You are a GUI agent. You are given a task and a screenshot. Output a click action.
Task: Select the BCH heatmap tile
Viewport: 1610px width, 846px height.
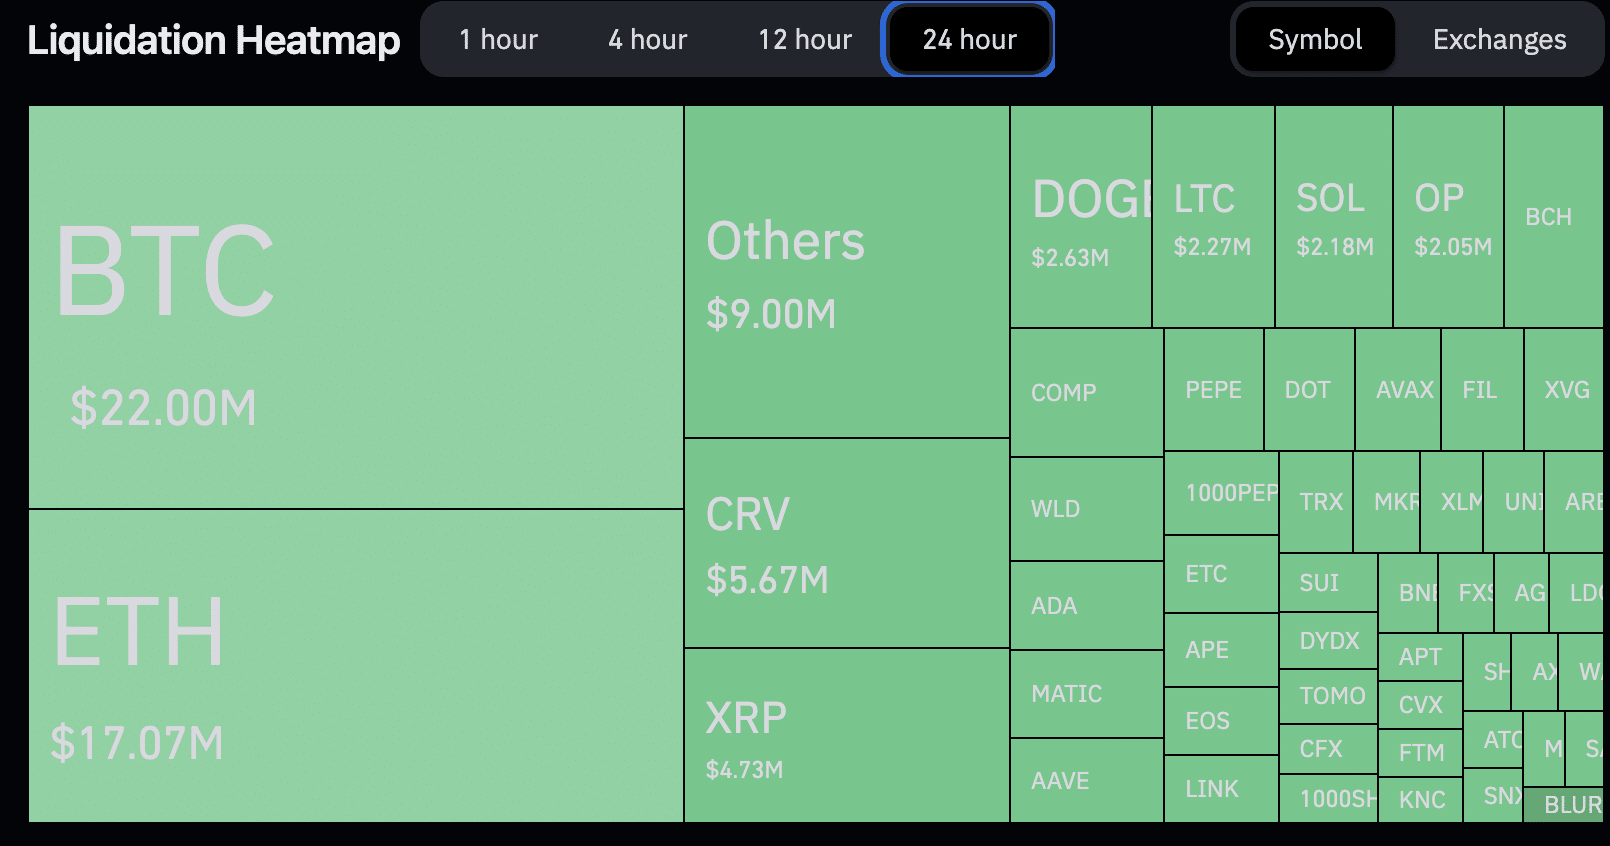[1553, 217]
